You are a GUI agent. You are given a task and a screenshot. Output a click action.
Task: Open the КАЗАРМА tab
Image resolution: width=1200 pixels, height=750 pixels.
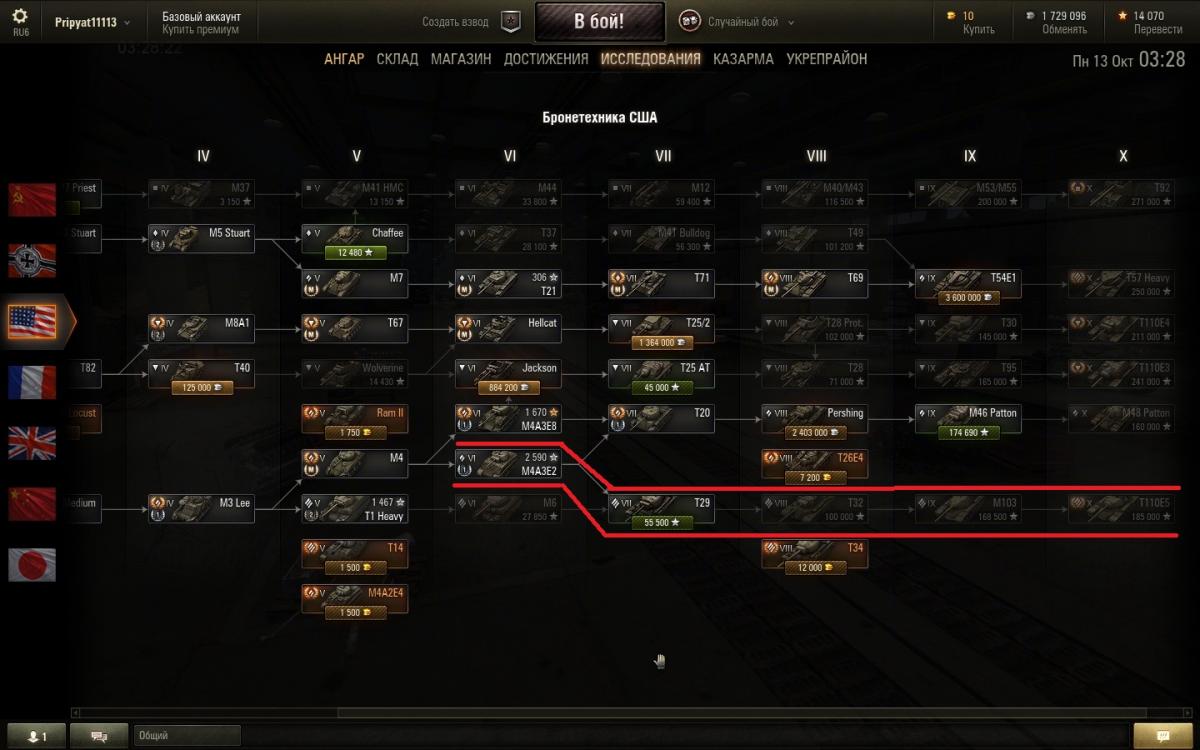click(x=743, y=59)
